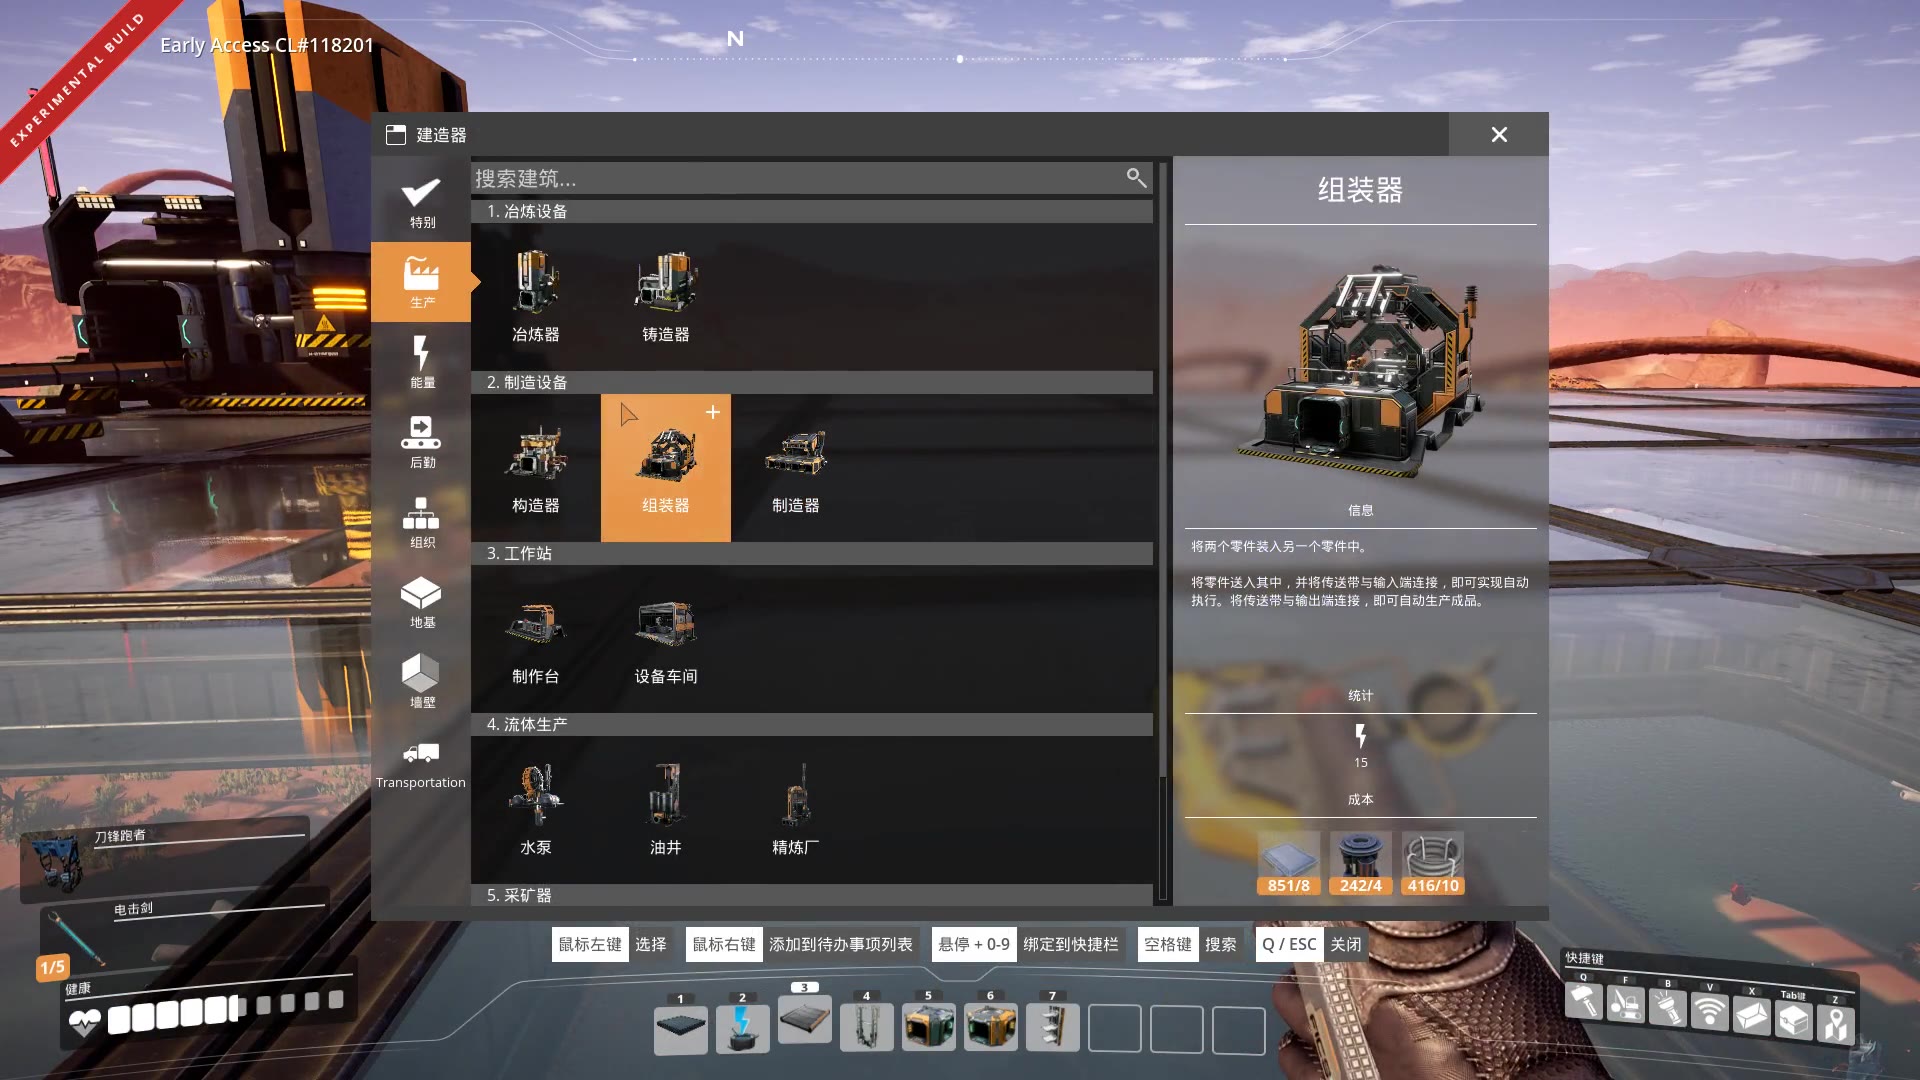The image size is (1920, 1080).
Task: Click the 搜索 search hint button
Action: (1220, 944)
